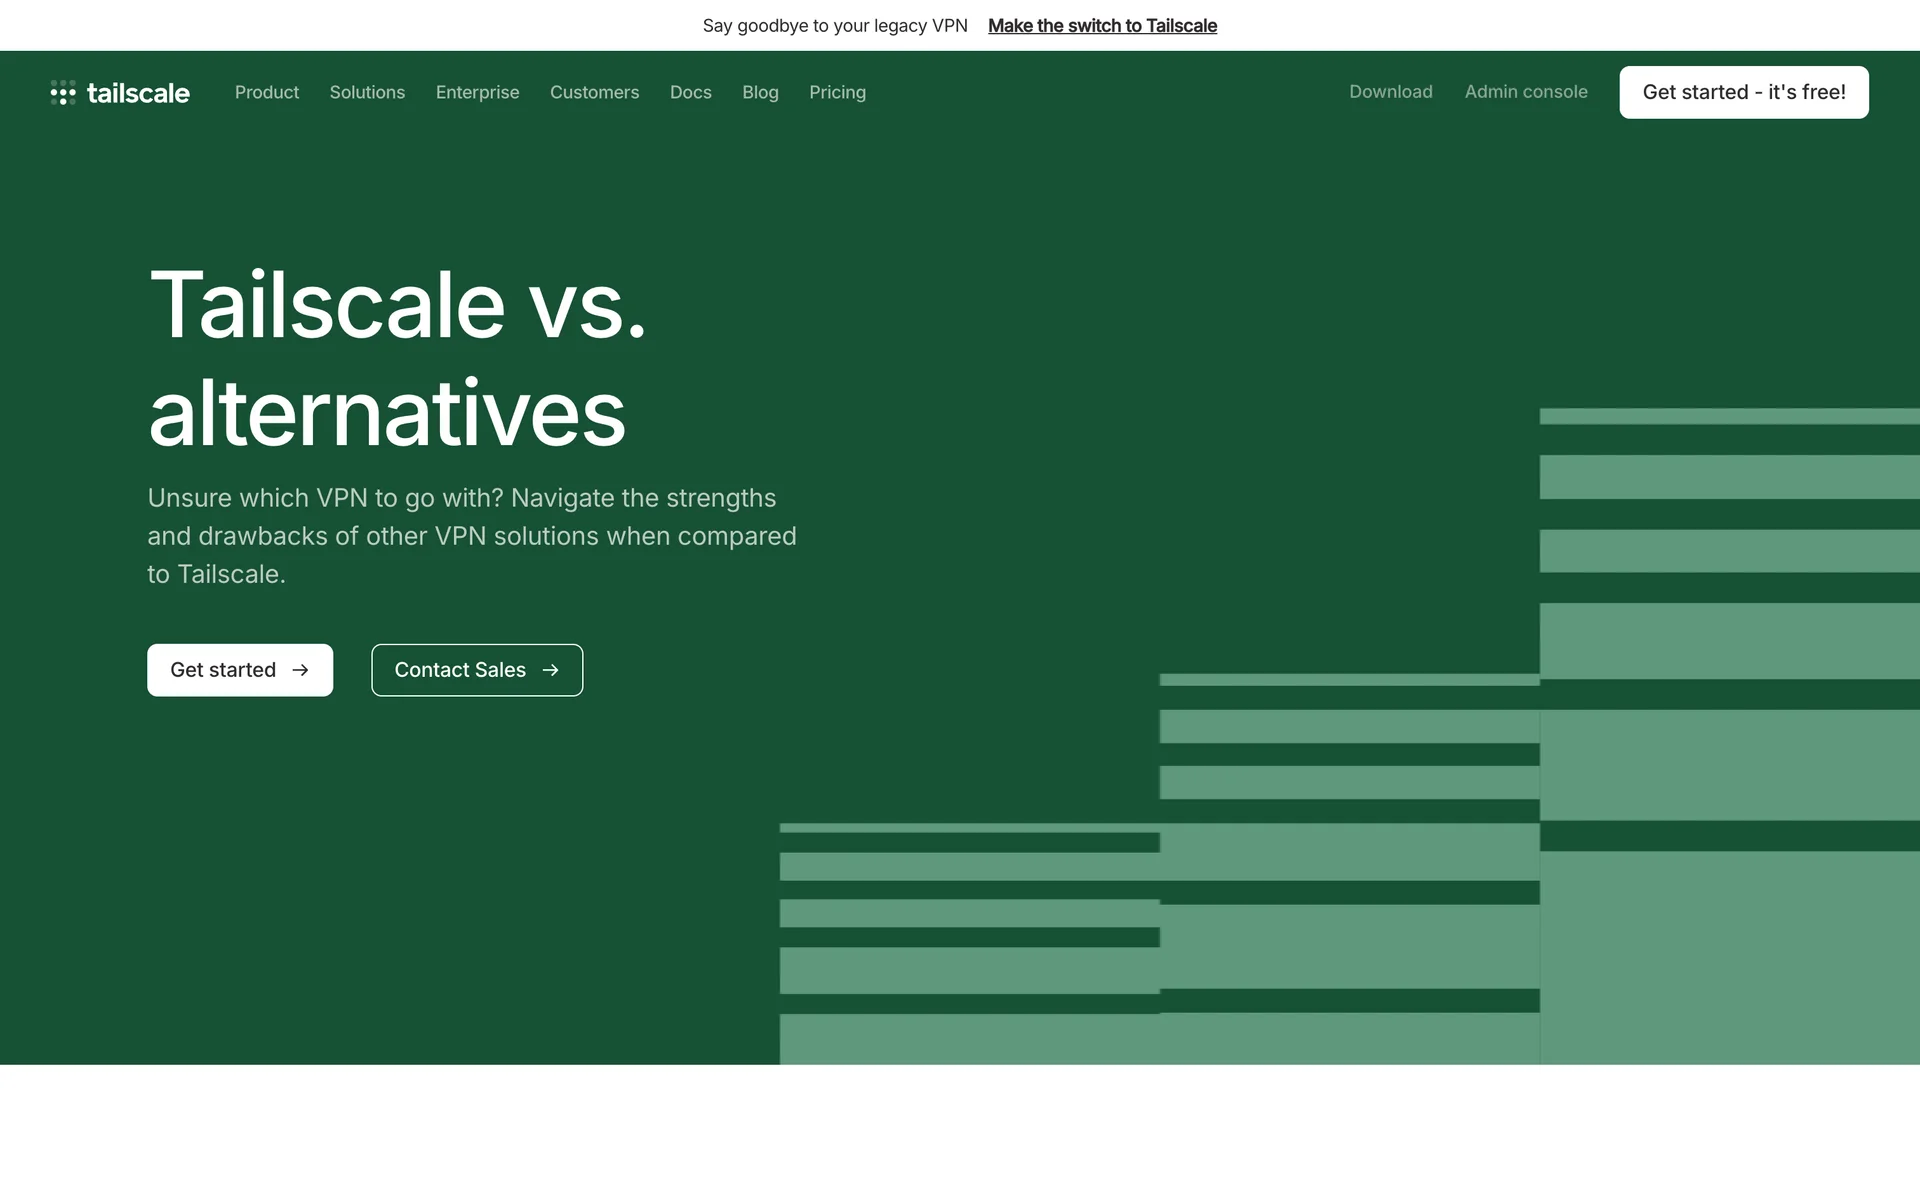Open the Enterprise navigation item

[477, 92]
